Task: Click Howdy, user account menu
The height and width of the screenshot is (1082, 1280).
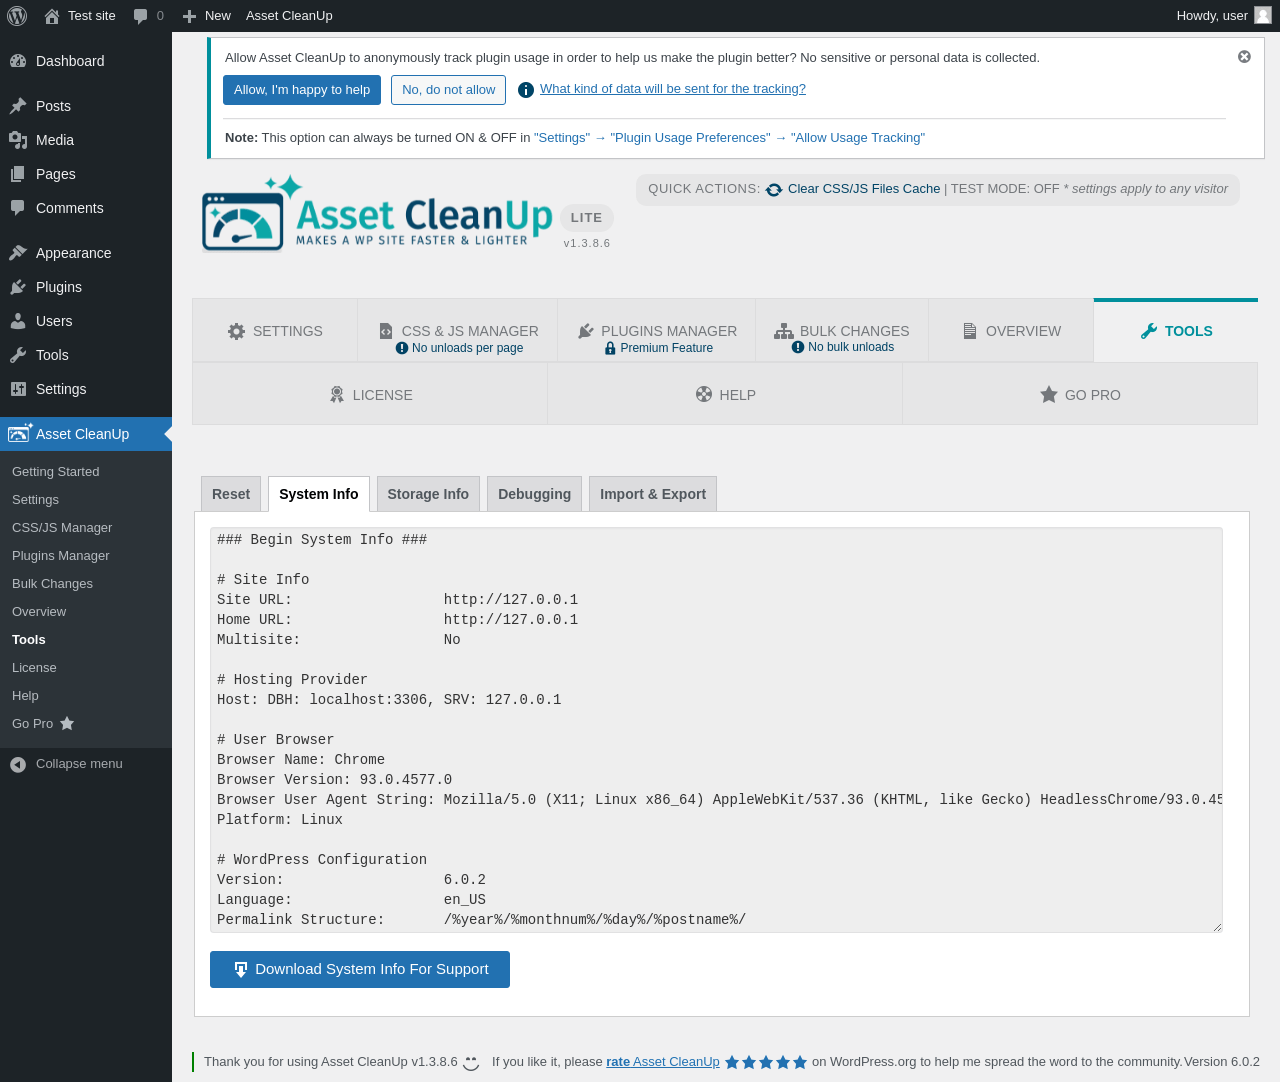Action: click(x=1223, y=16)
